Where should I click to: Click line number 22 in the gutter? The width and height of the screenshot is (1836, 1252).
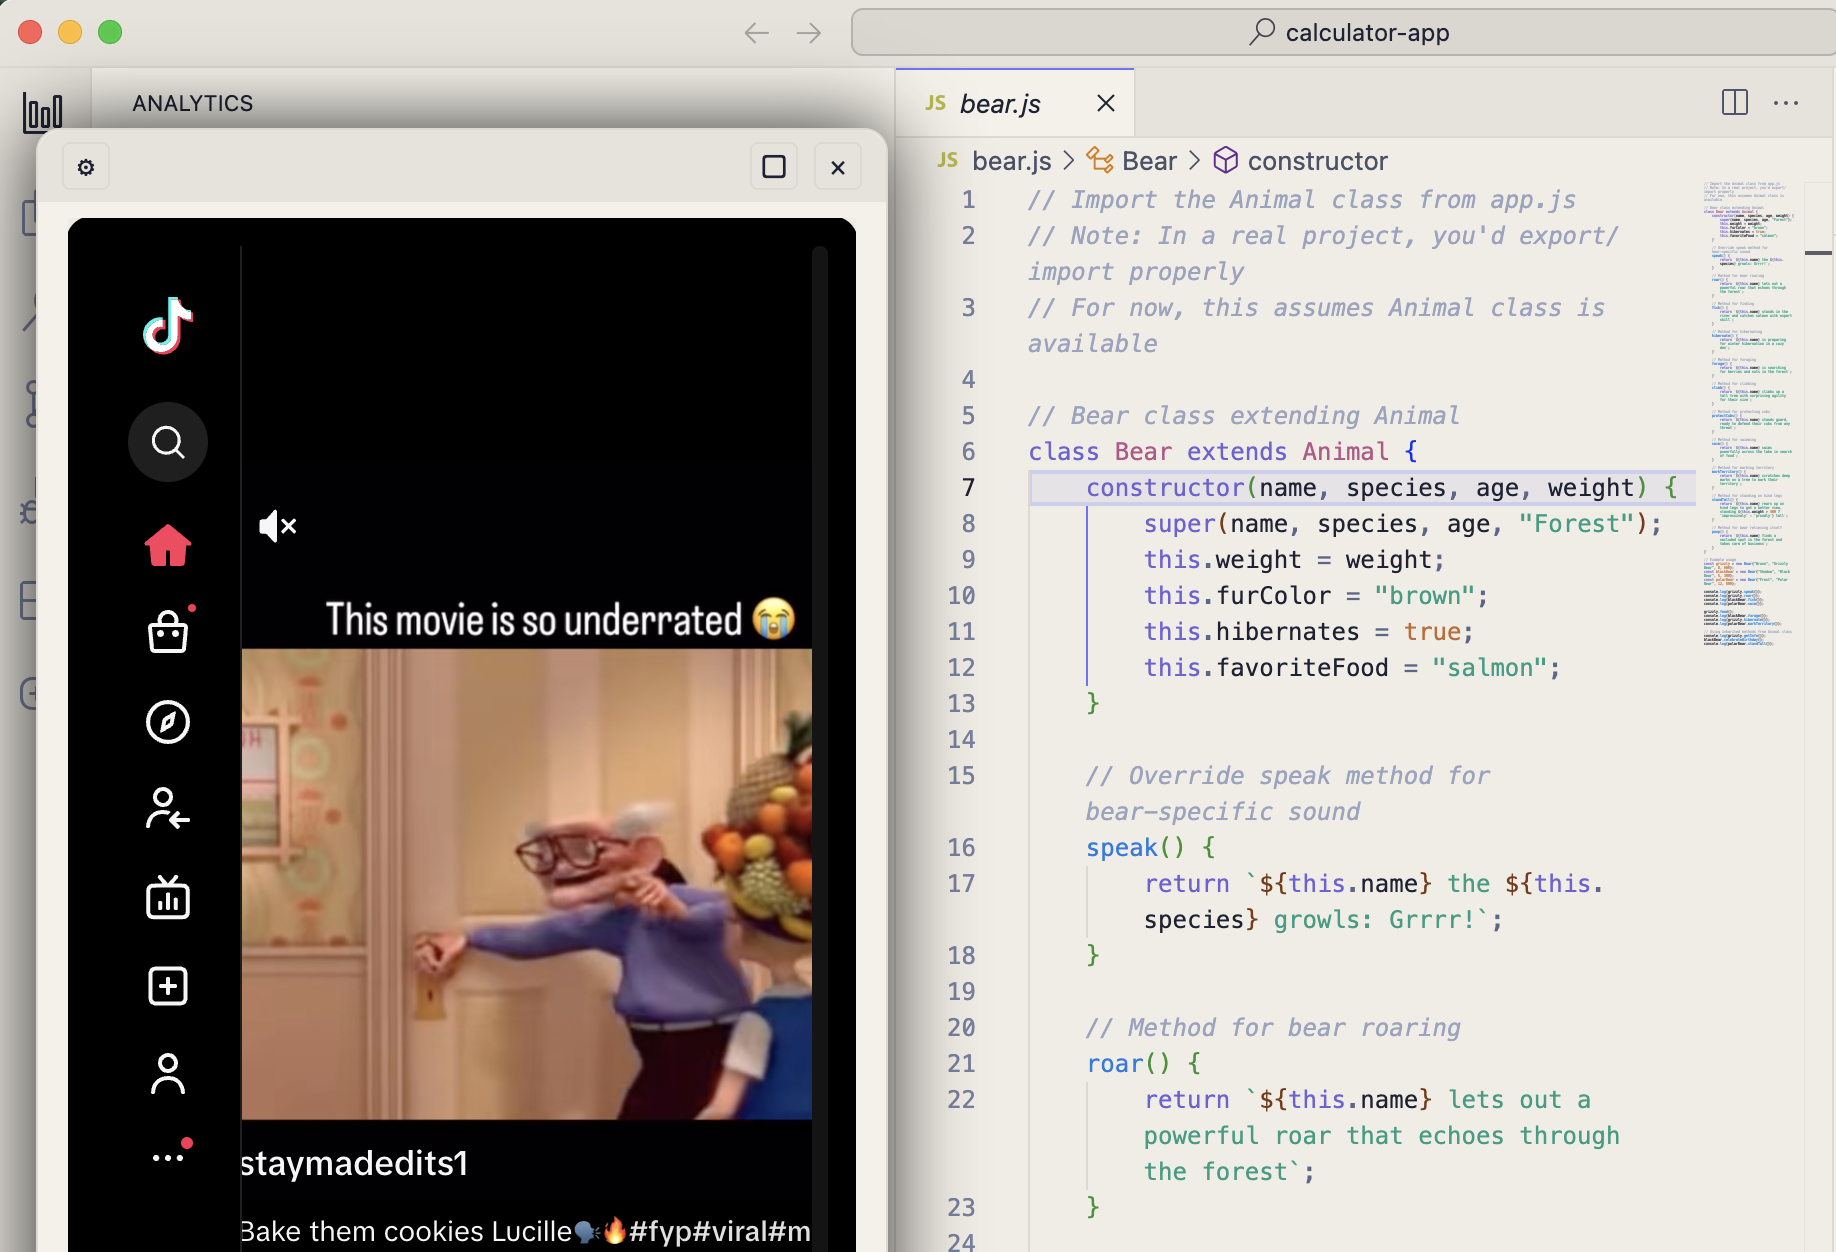pyautogui.click(x=961, y=1100)
